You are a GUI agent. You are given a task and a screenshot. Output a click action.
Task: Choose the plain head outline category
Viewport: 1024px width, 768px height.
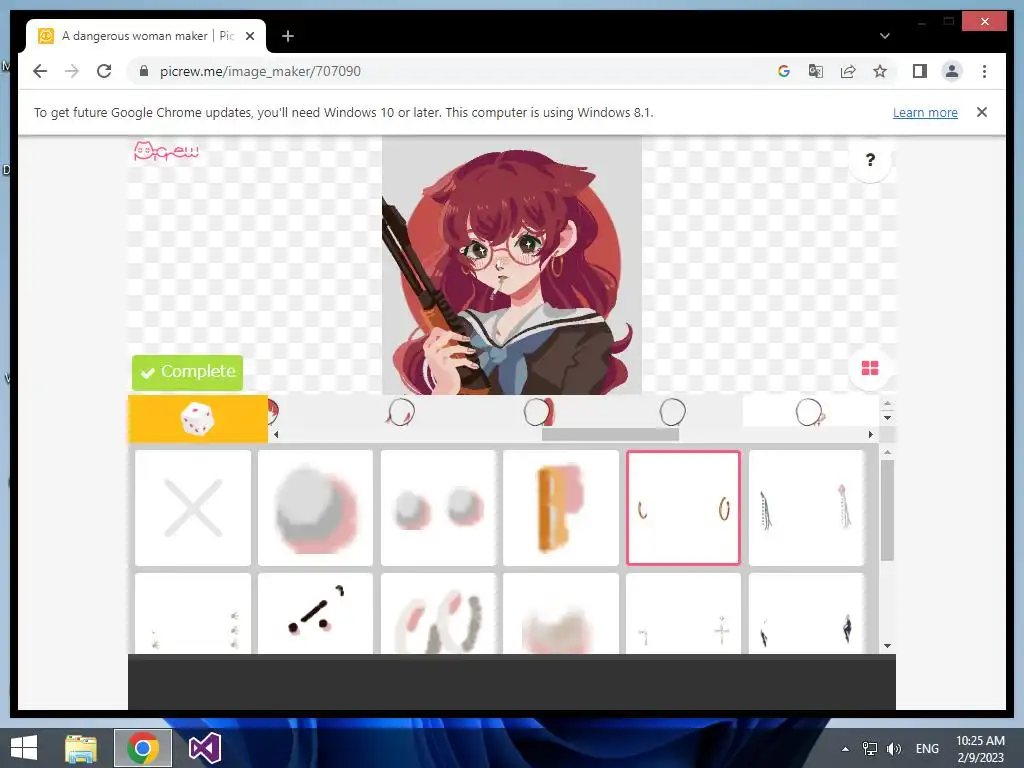(673, 412)
